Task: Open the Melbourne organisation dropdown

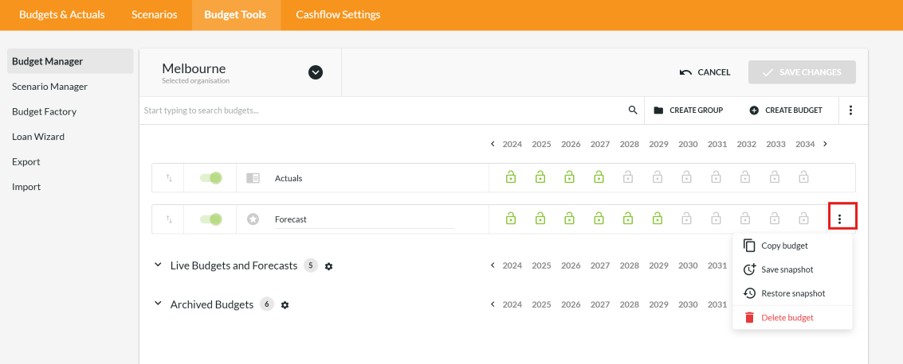Action: click(315, 73)
